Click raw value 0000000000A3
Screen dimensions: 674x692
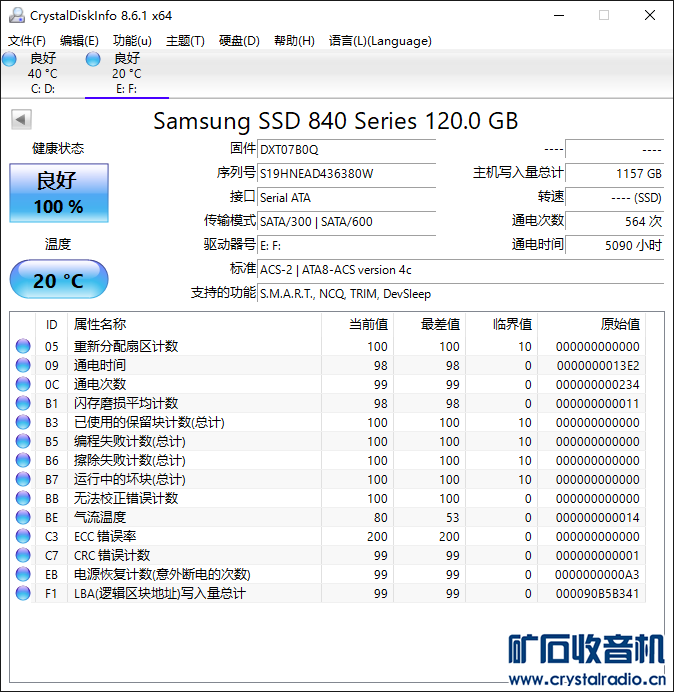[x=598, y=574]
